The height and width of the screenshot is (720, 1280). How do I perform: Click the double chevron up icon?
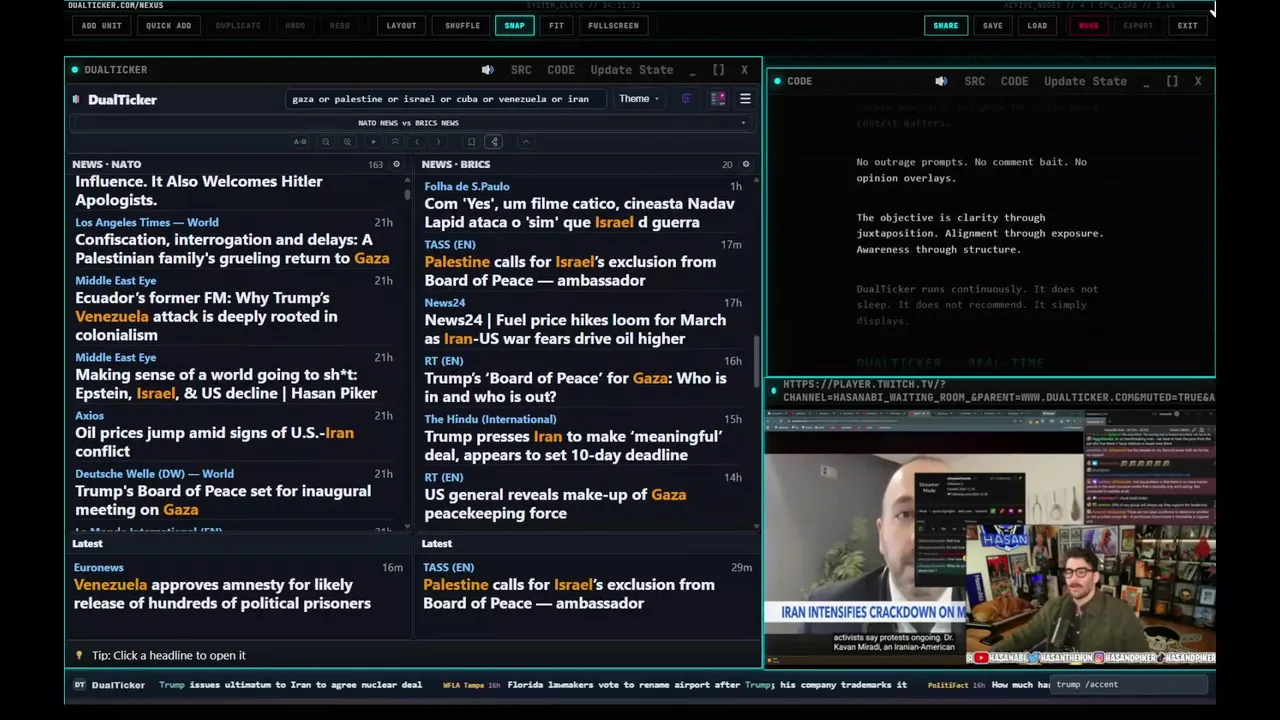click(x=395, y=142)
